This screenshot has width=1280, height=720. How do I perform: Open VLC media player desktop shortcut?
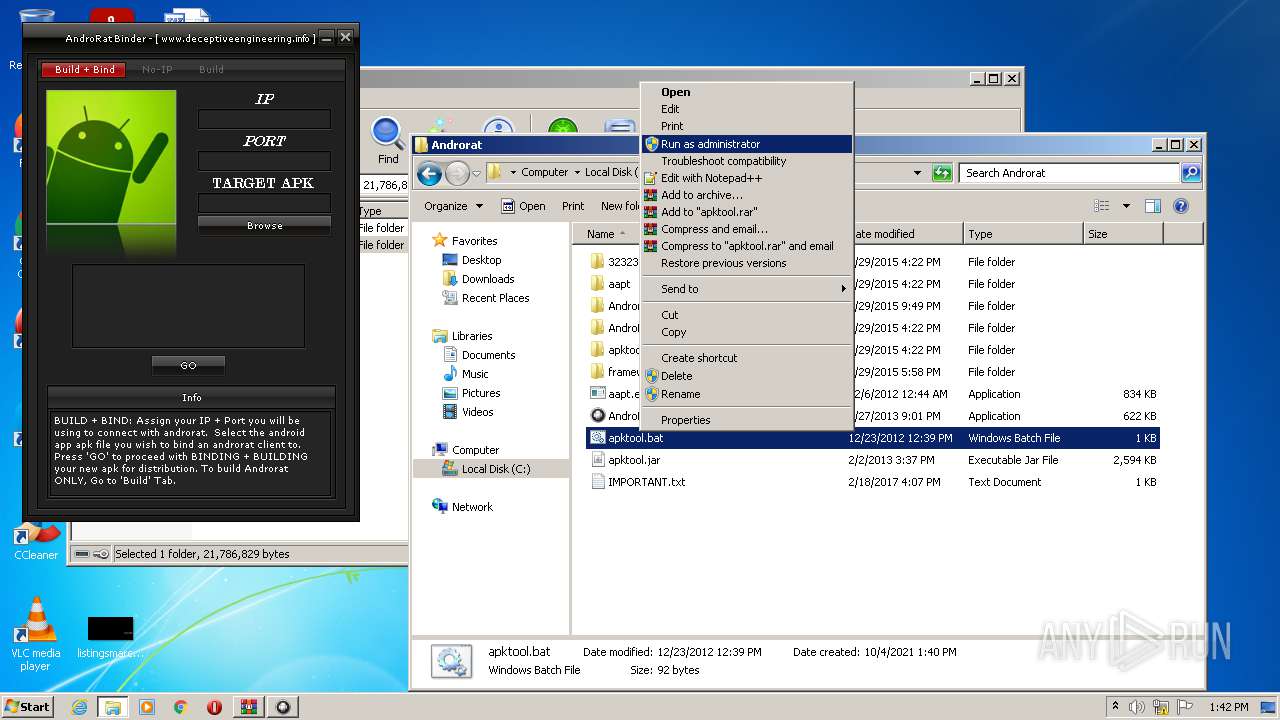pos(36,634)
